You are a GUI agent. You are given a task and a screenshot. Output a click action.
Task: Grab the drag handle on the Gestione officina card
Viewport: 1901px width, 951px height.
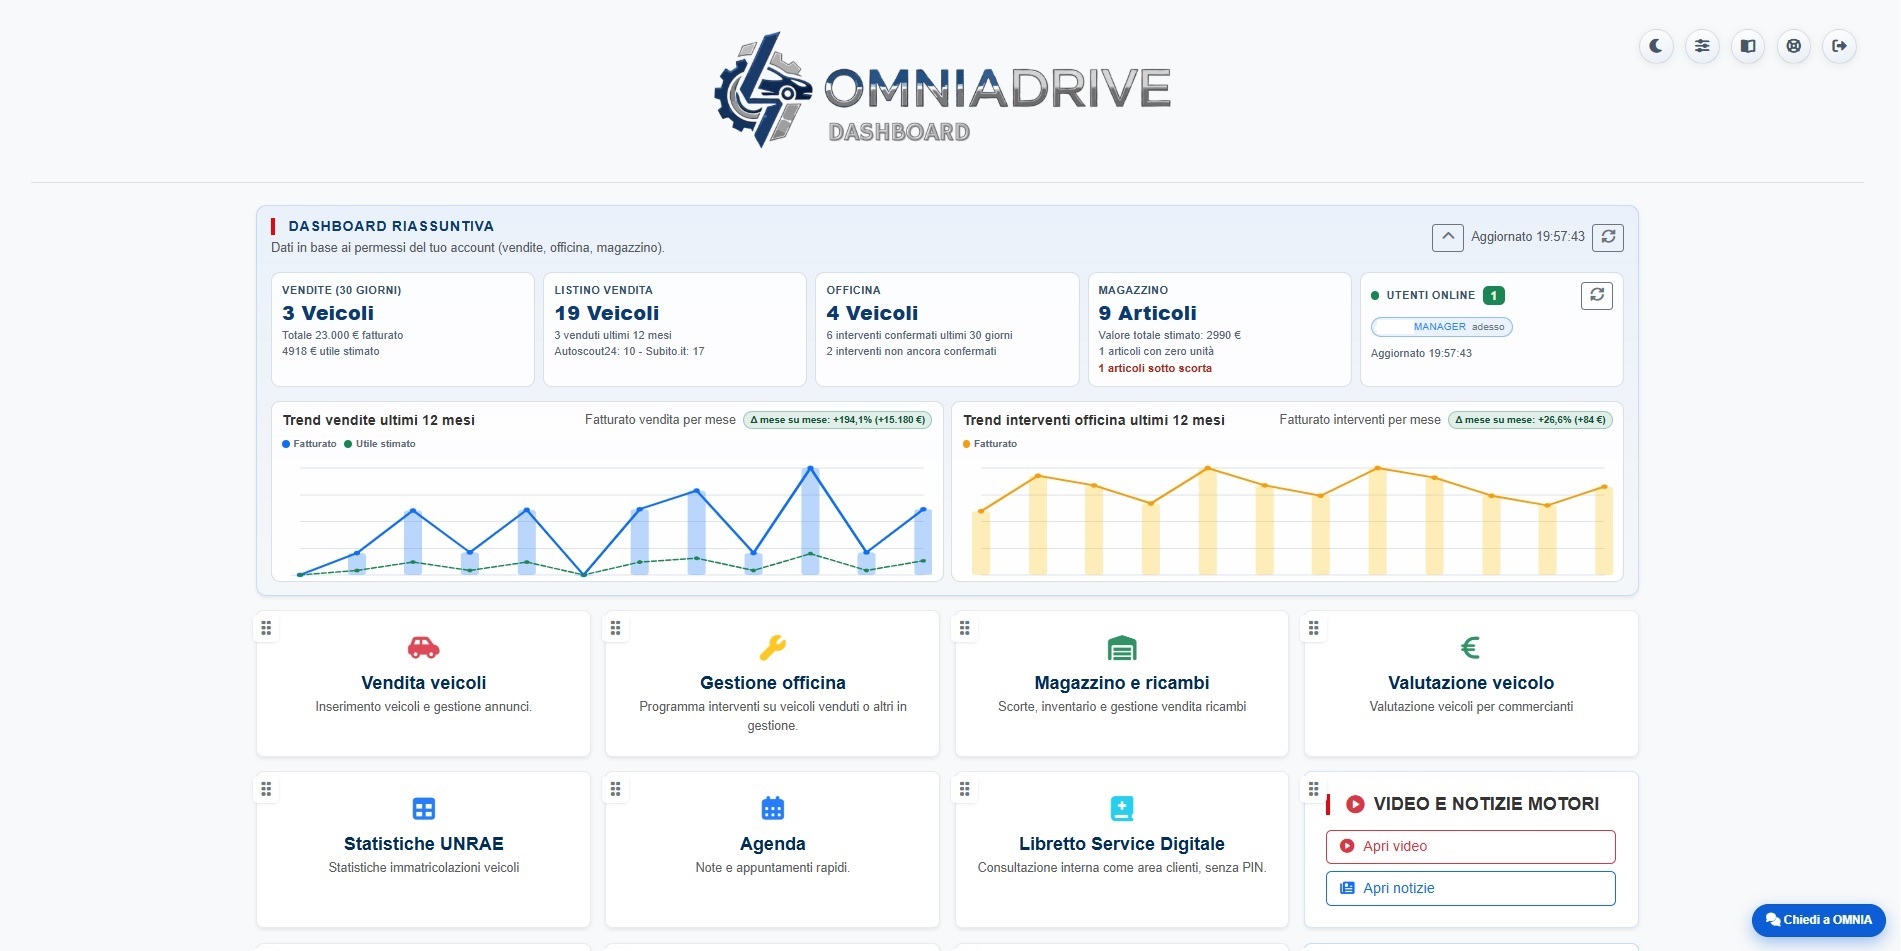click(x=615, y=628)
